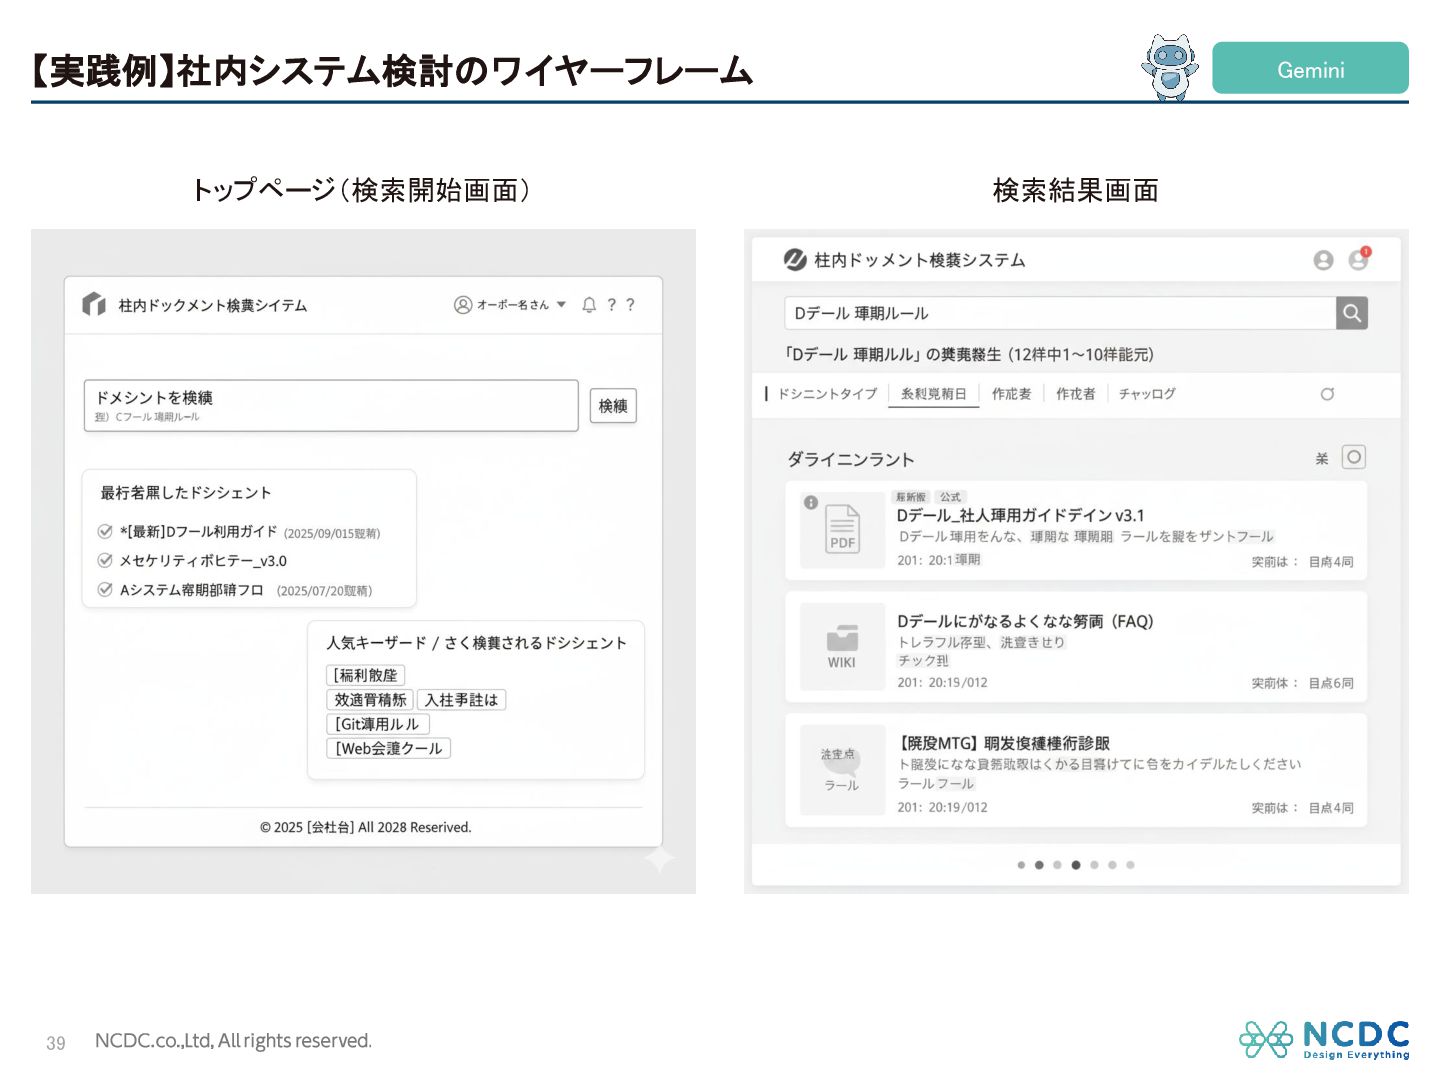Click the first question mark help icon
Screen dimensions: 1440x1080
pos(611,305)
